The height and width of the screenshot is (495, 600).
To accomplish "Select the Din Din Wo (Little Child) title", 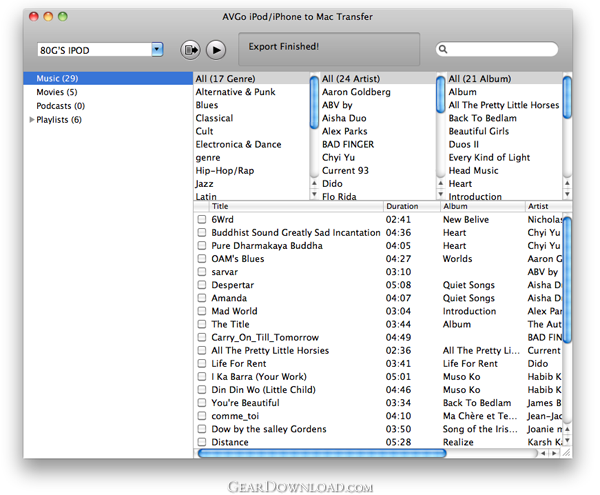I will pyautogui.click(x=263, y=390).
